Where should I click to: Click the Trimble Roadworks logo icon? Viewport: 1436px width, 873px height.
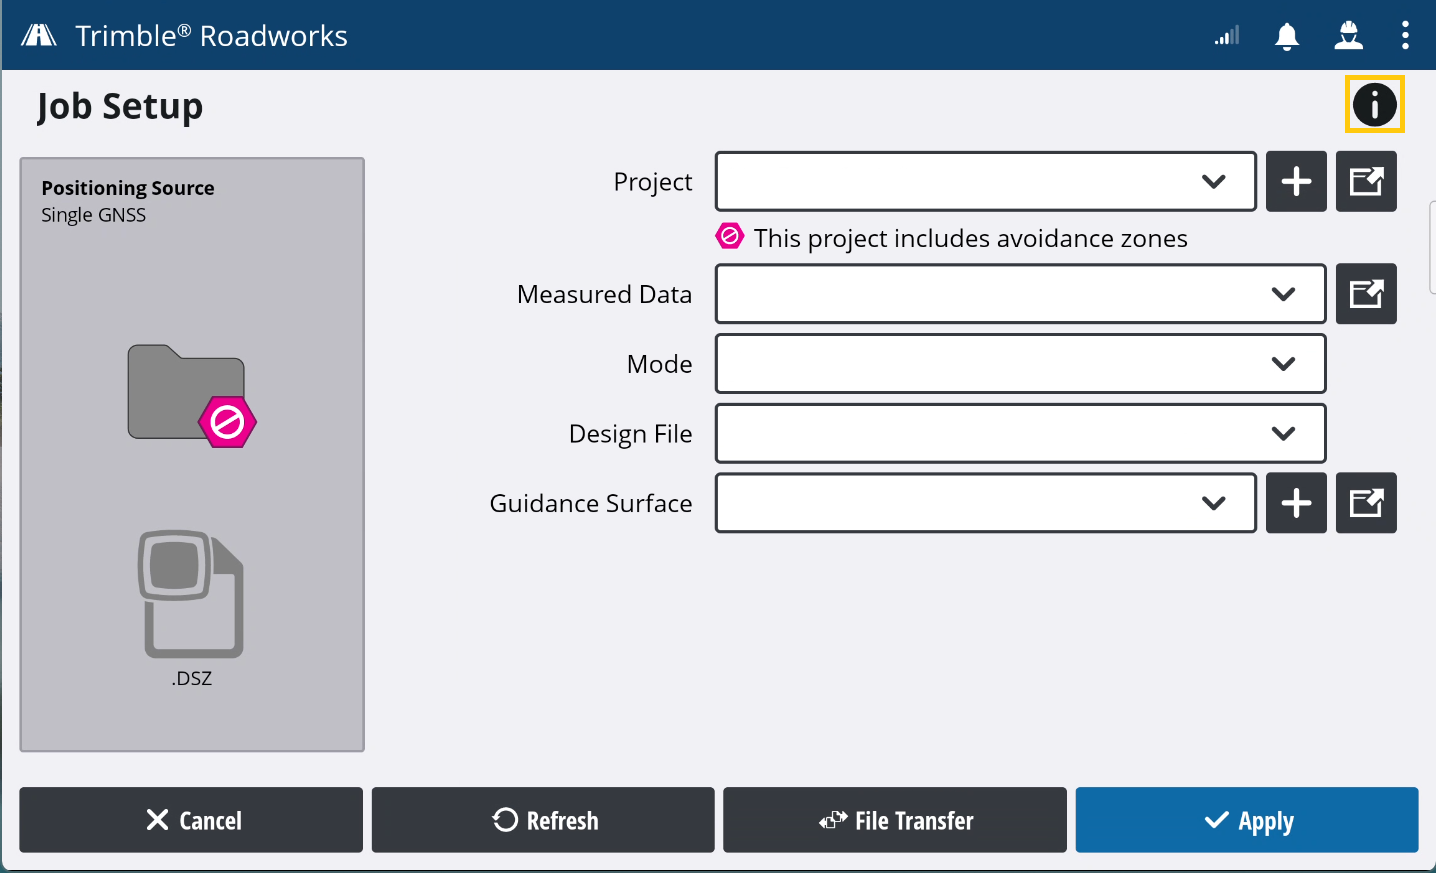click(39, 36)
